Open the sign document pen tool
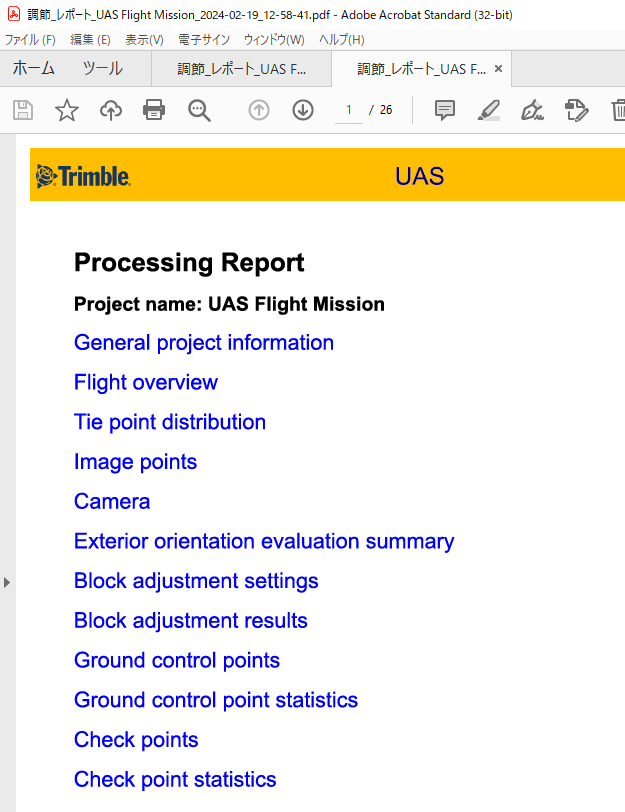The image size is (625, 812). [532, 110]
